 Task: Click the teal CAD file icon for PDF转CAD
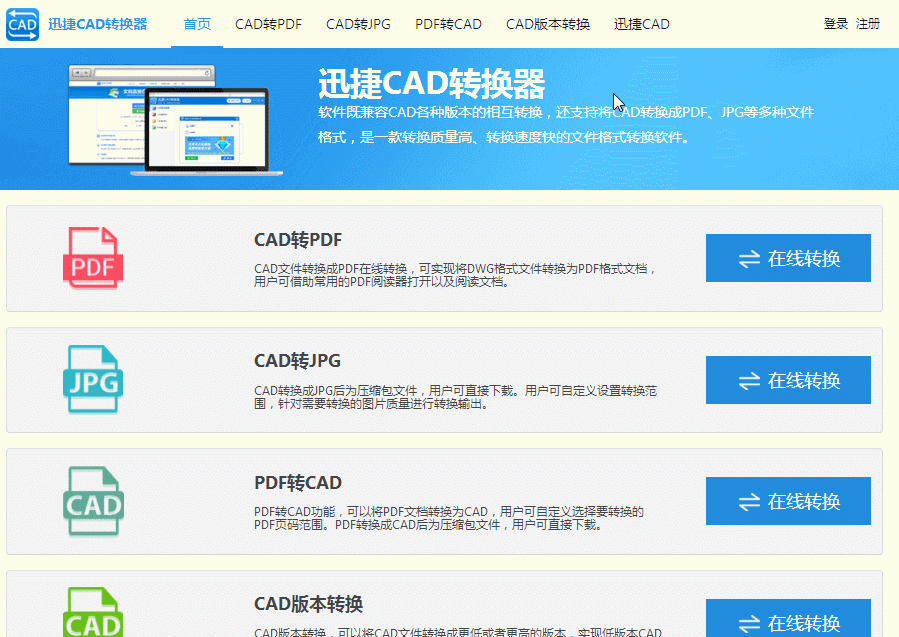pos(93,501)
